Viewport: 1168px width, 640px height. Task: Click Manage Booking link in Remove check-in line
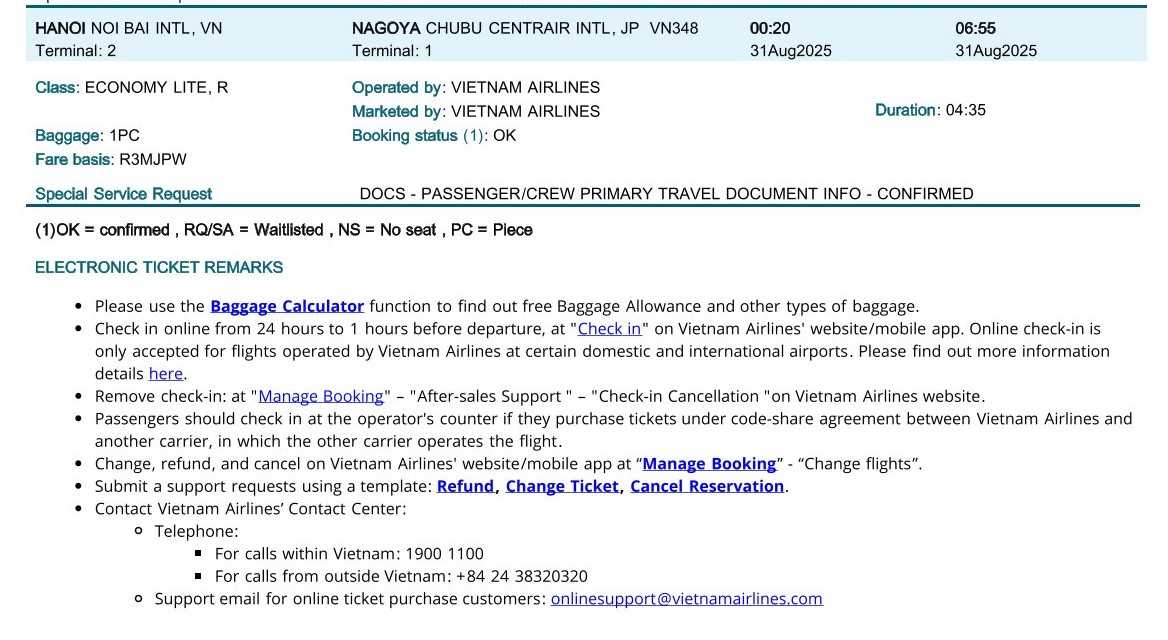coord(321,396)
